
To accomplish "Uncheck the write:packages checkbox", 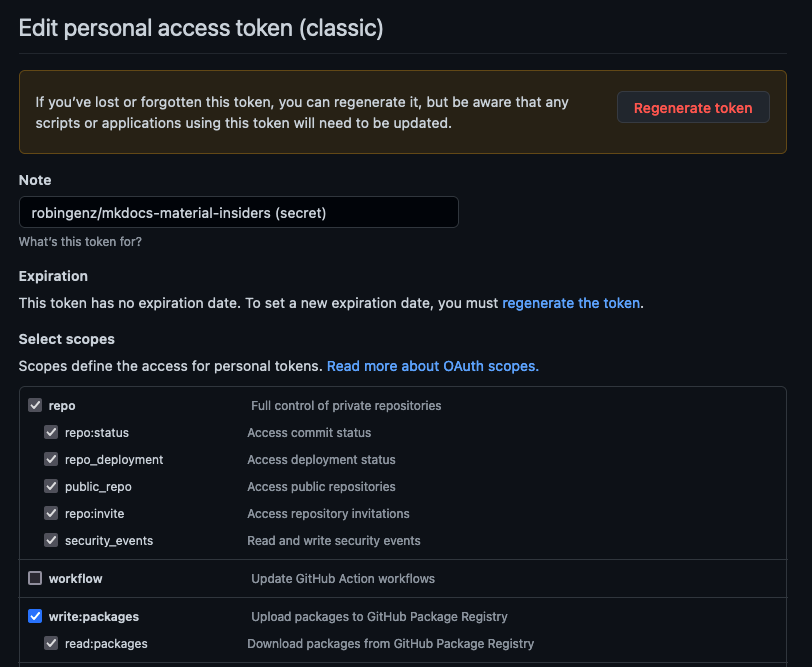I will tap(35, 616).
